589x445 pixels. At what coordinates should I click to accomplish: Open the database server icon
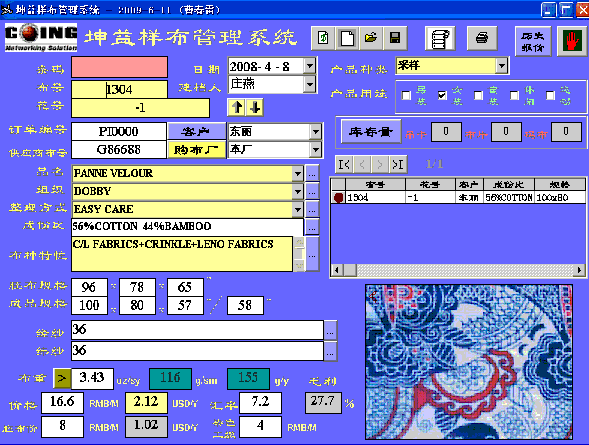point(440,38)
